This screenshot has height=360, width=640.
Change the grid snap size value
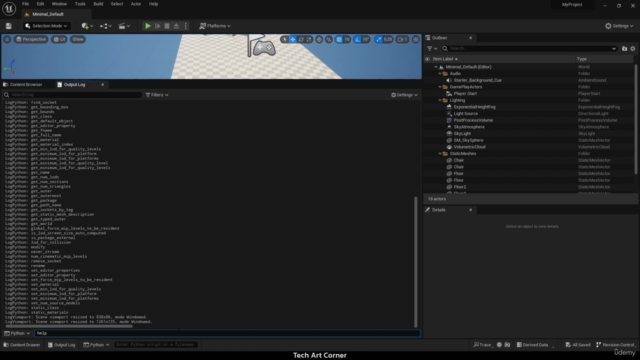tap(347, 39)
